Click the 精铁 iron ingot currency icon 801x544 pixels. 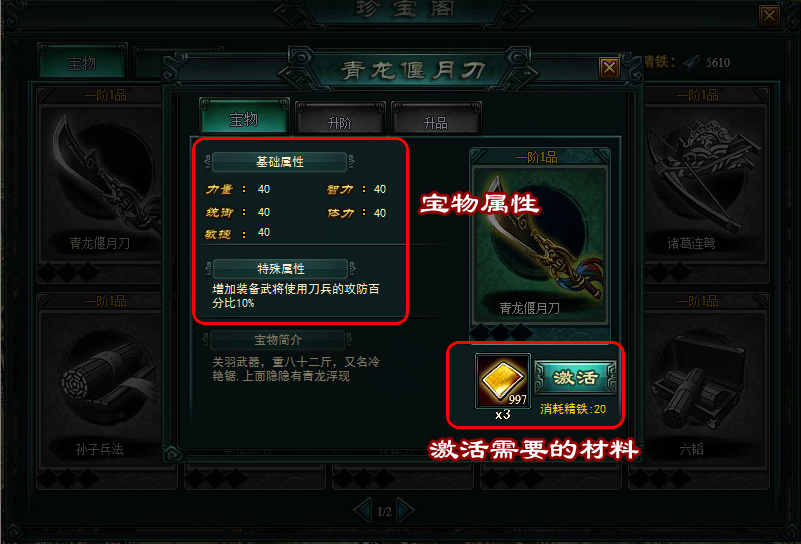click(692, 63)
